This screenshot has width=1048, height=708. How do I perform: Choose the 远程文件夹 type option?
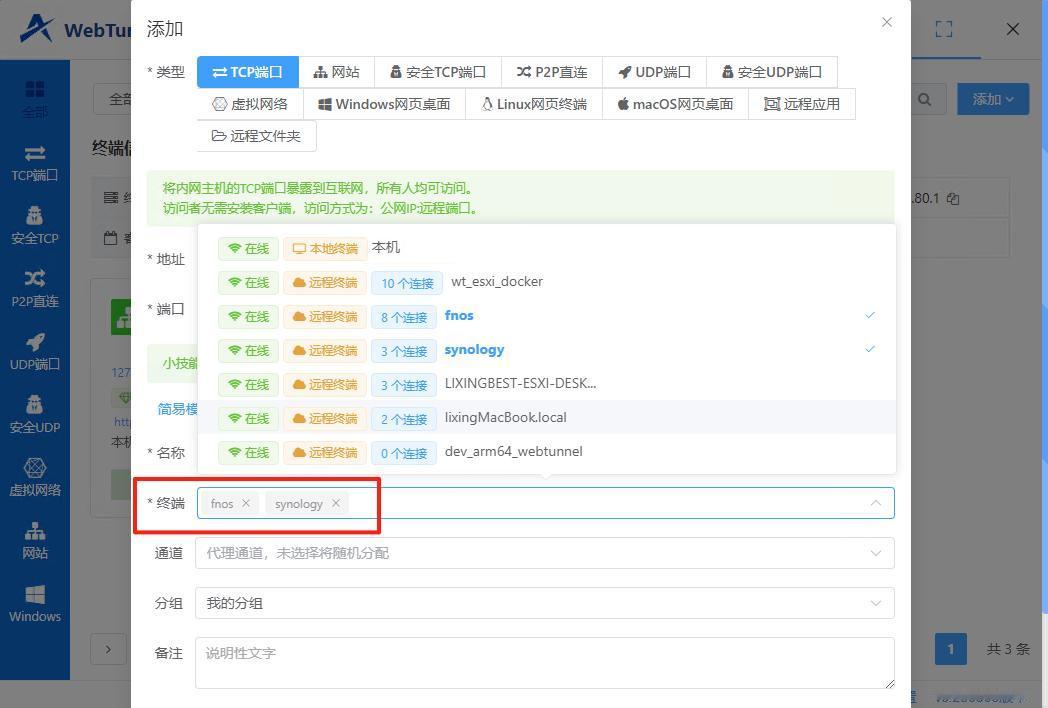tap(257, 136)
